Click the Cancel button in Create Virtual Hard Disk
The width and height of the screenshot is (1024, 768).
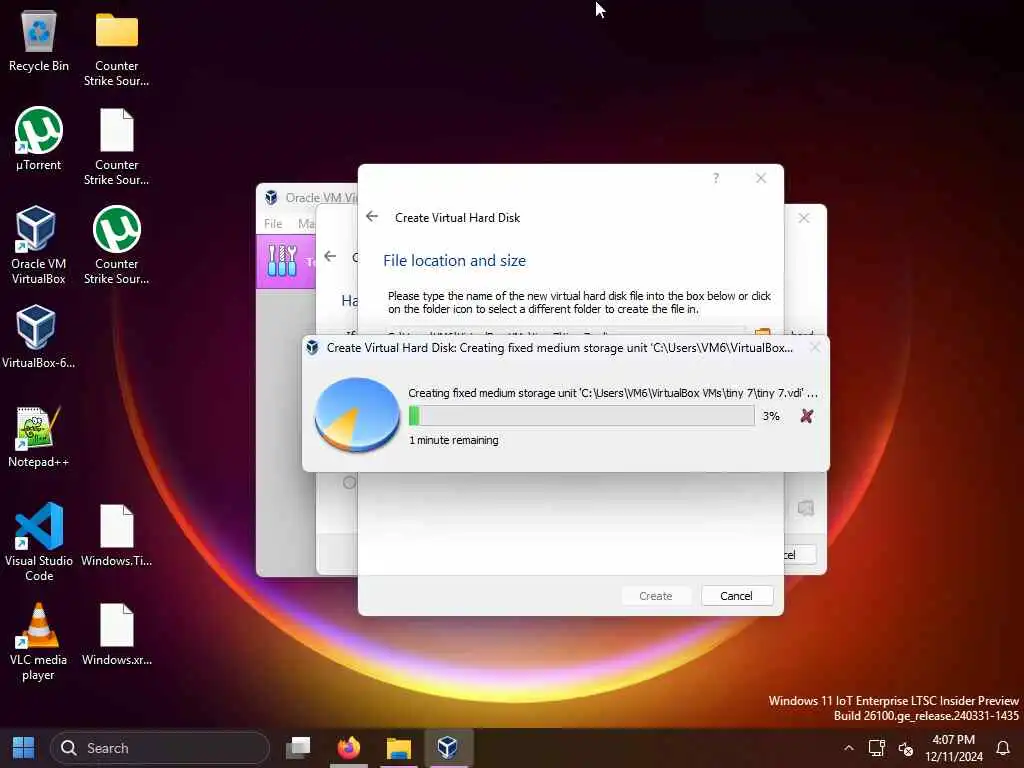tap(737, 596)
